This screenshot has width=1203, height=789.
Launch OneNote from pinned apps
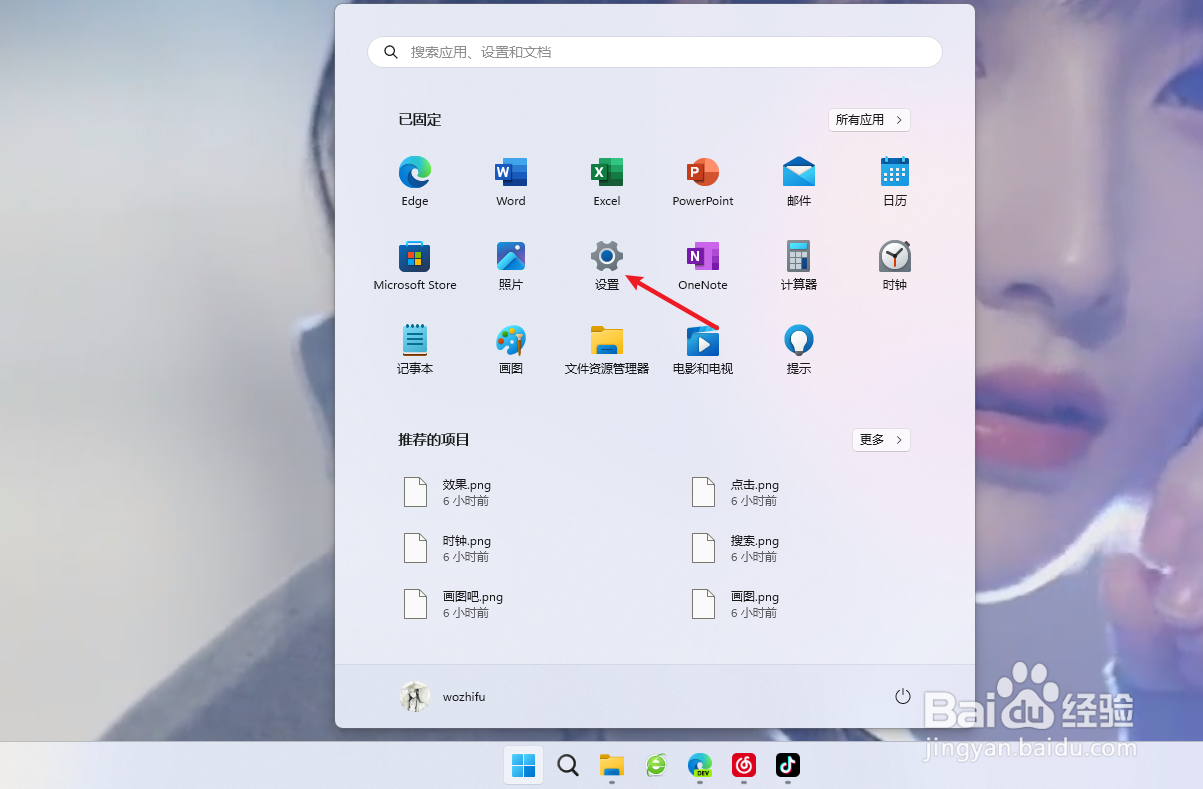tap(703, 265)
